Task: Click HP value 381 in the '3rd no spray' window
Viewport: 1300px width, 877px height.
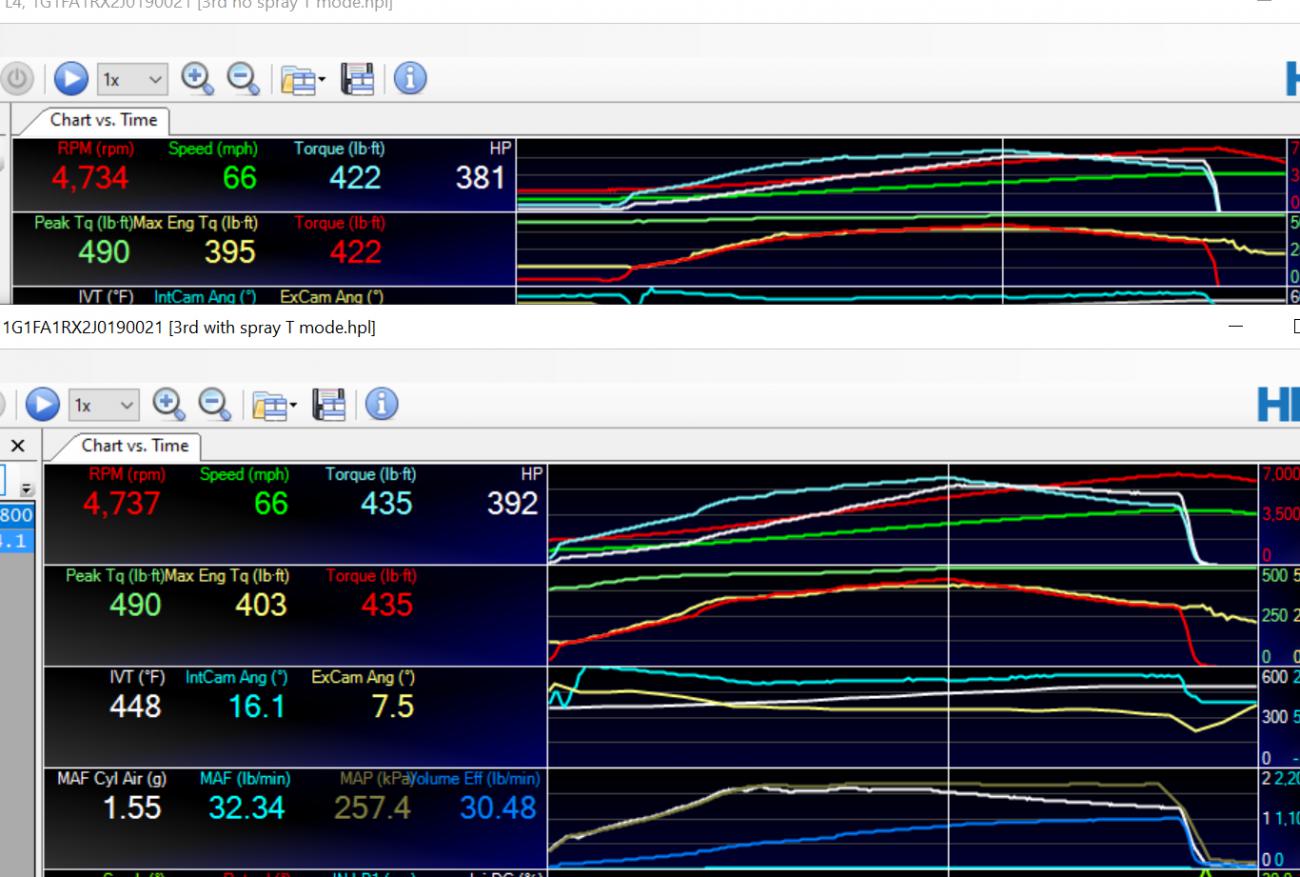Action: tap(481, 178)
